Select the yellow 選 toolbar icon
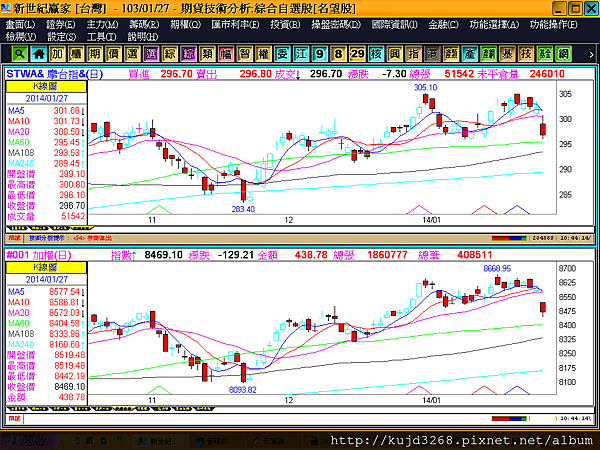 [132, 54]
